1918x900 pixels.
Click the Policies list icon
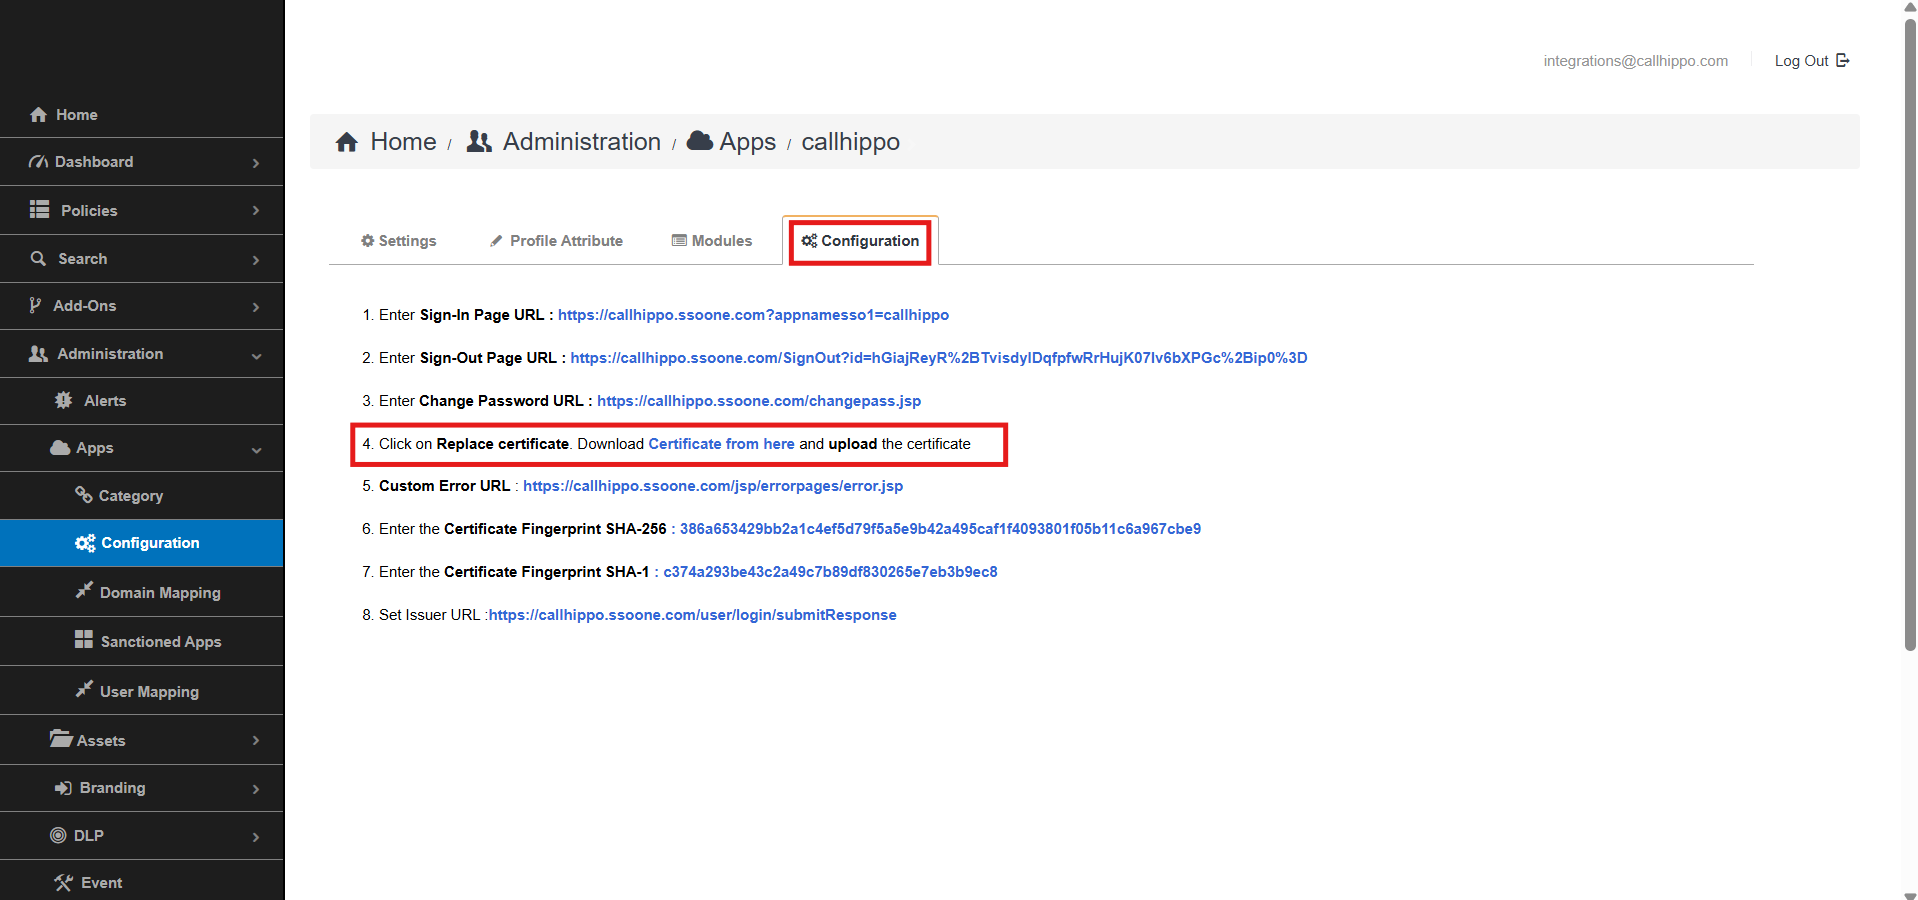click(x=39, y=210)
